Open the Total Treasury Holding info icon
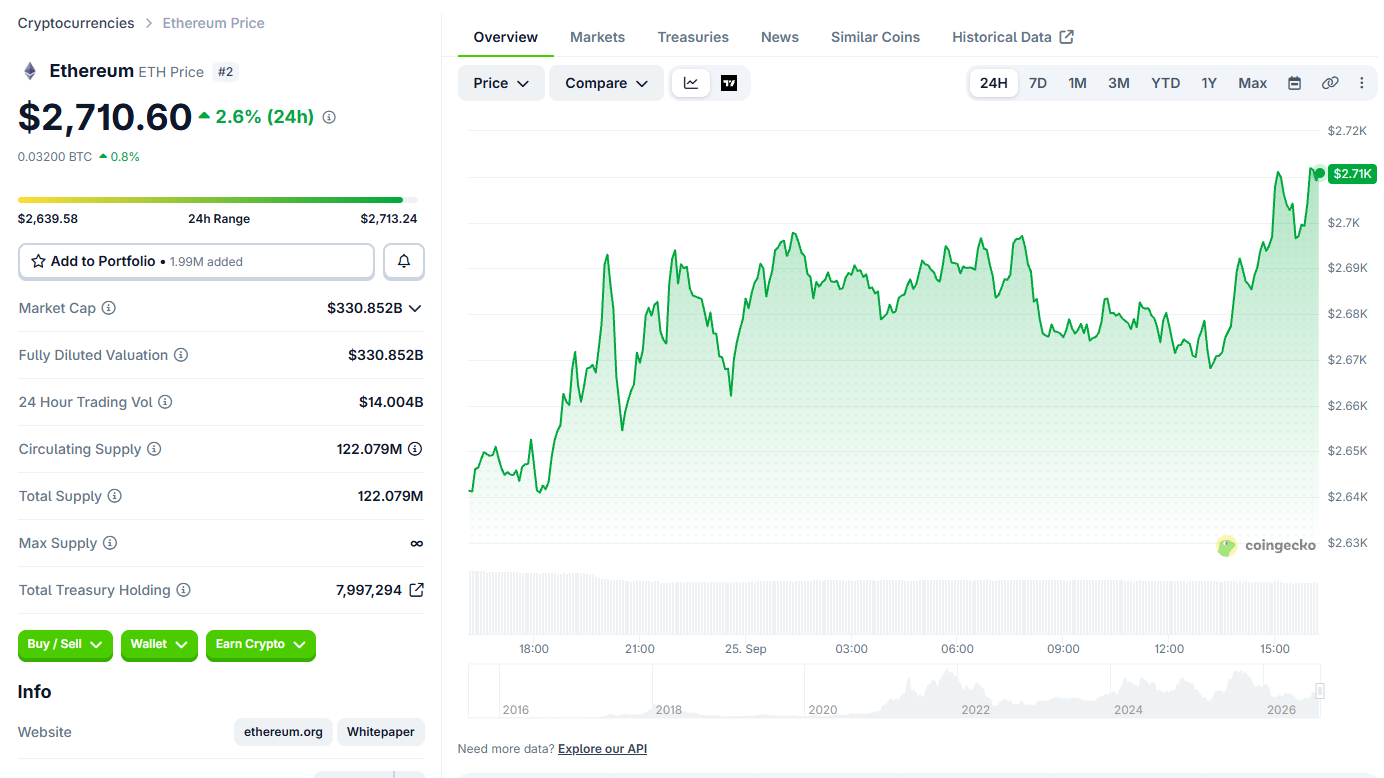The image size is (1384, 778). point(183,590)
